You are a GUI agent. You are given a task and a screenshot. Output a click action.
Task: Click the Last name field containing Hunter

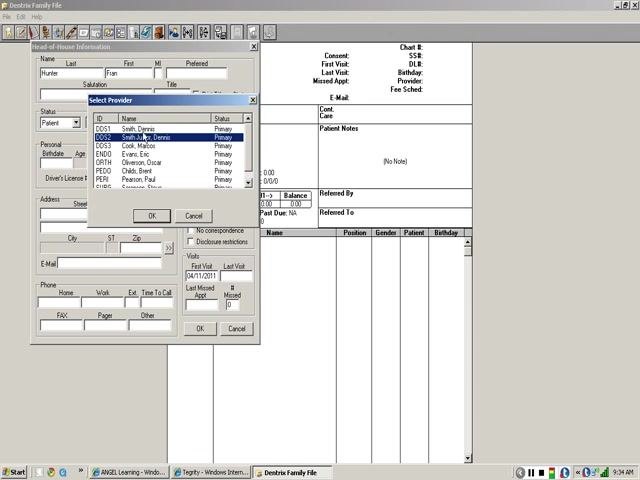point(72,73)
